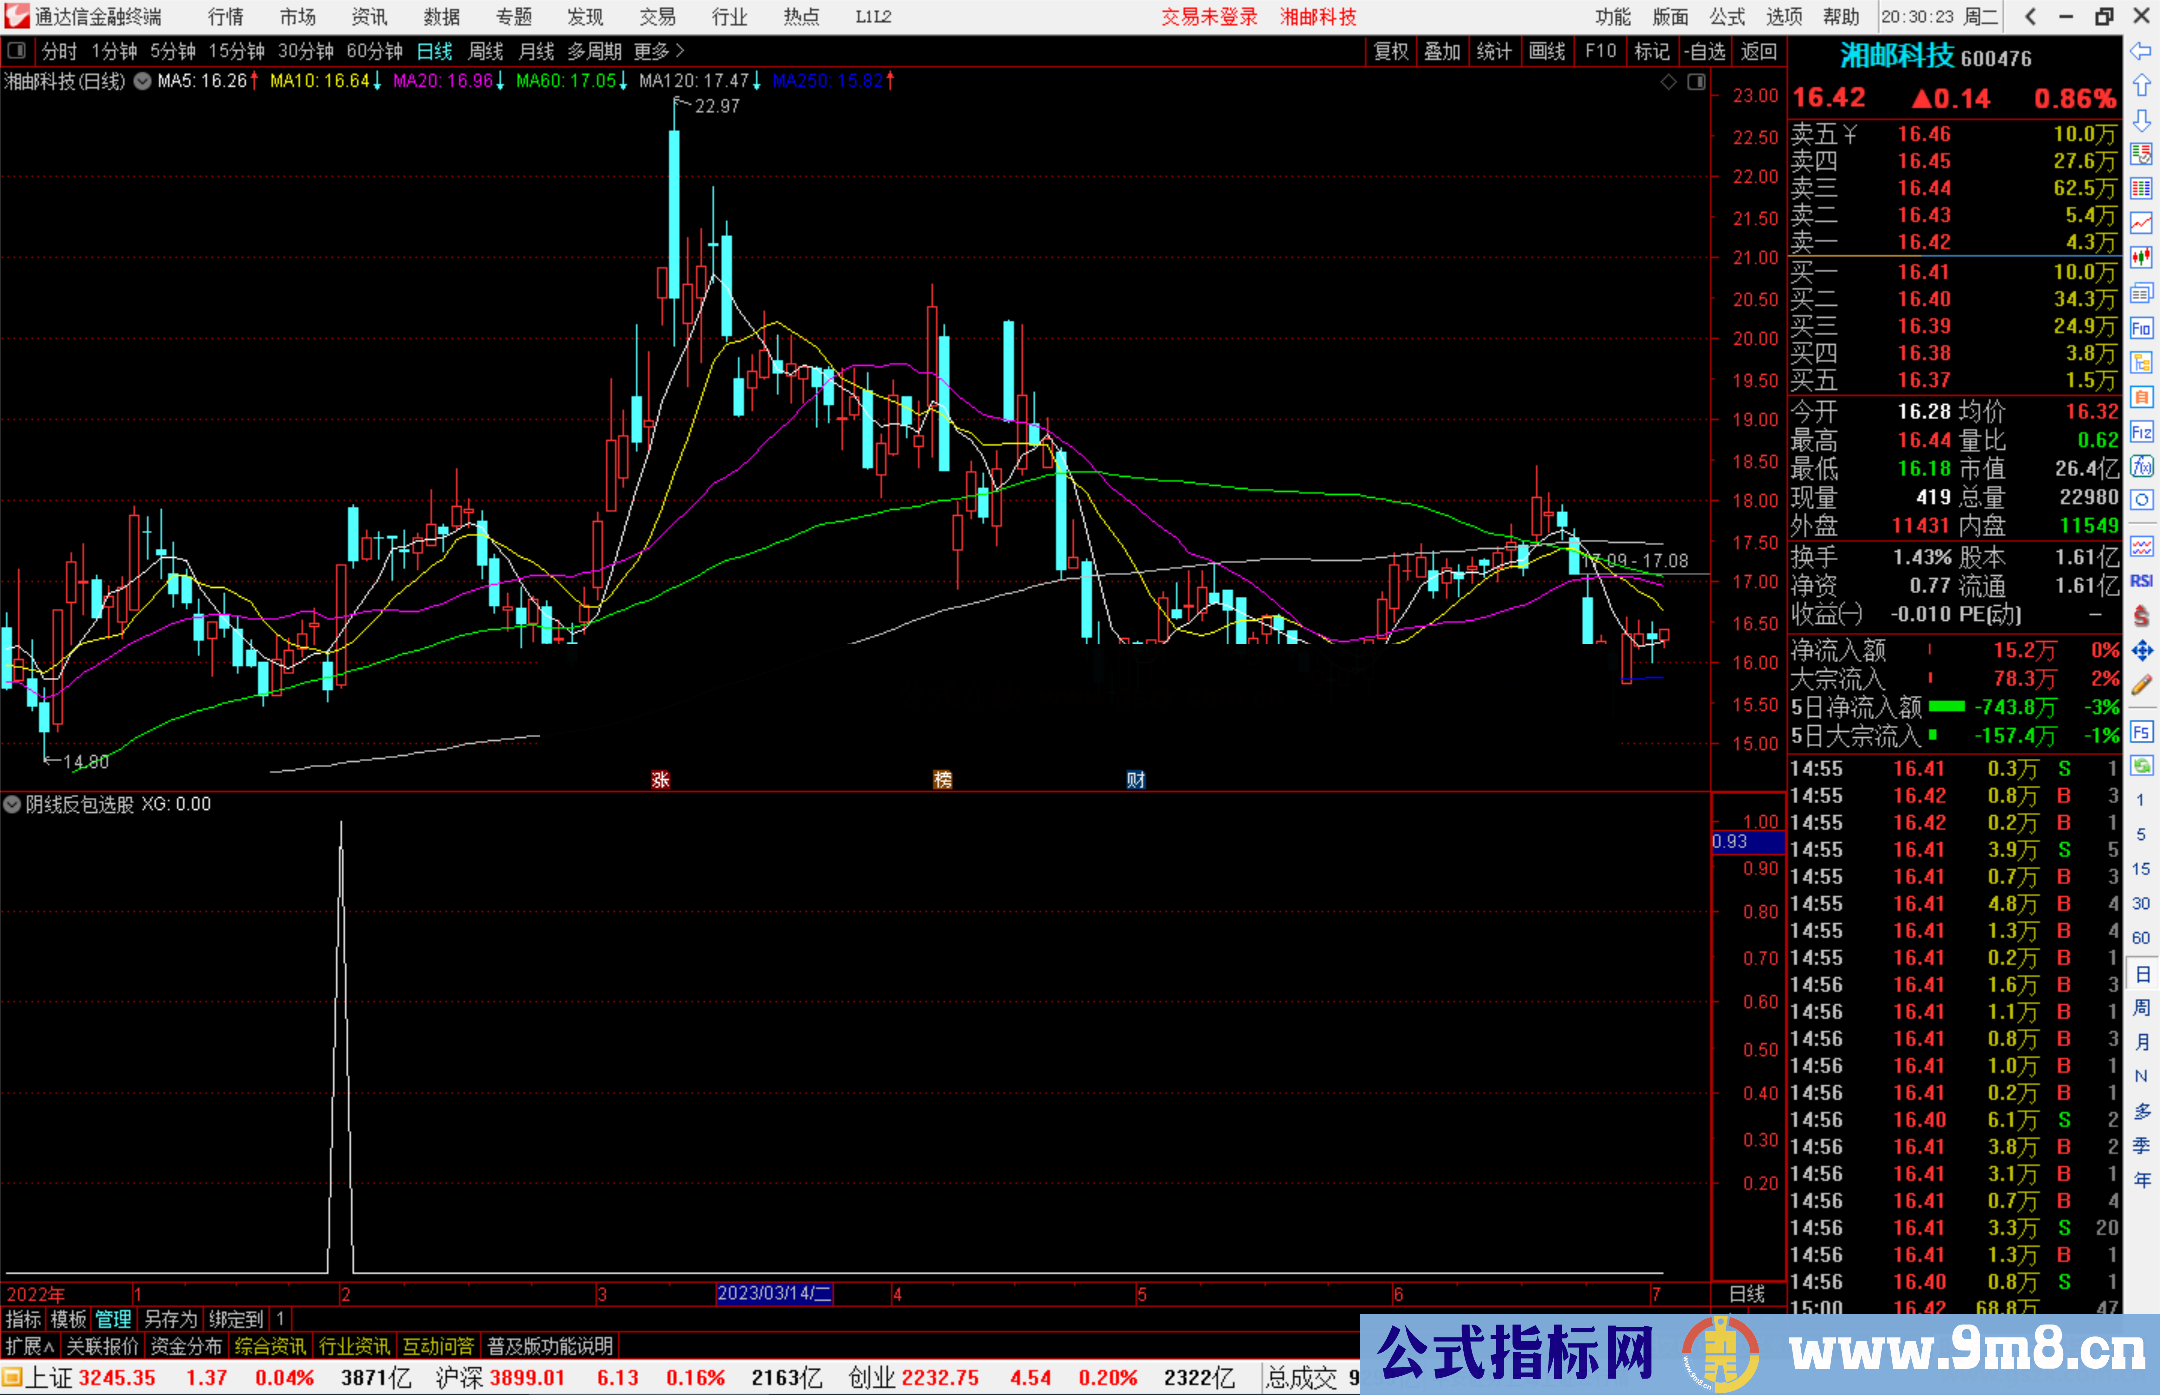Click the line trend chart sidebar icon
This screenshot has width=2160, height=1395.
click(x=2141, y=223)
